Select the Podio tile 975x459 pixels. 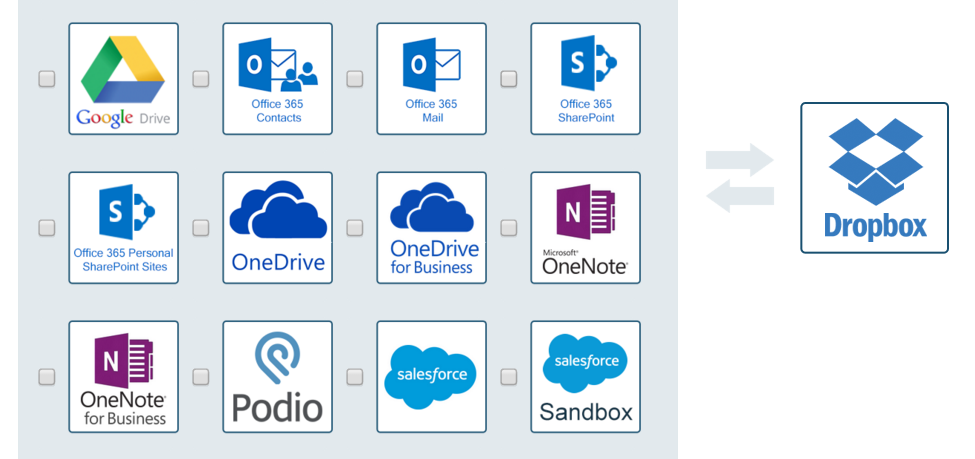277,377
